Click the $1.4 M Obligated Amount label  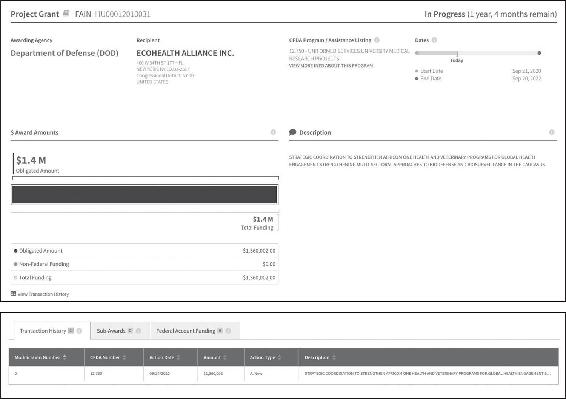37,165
